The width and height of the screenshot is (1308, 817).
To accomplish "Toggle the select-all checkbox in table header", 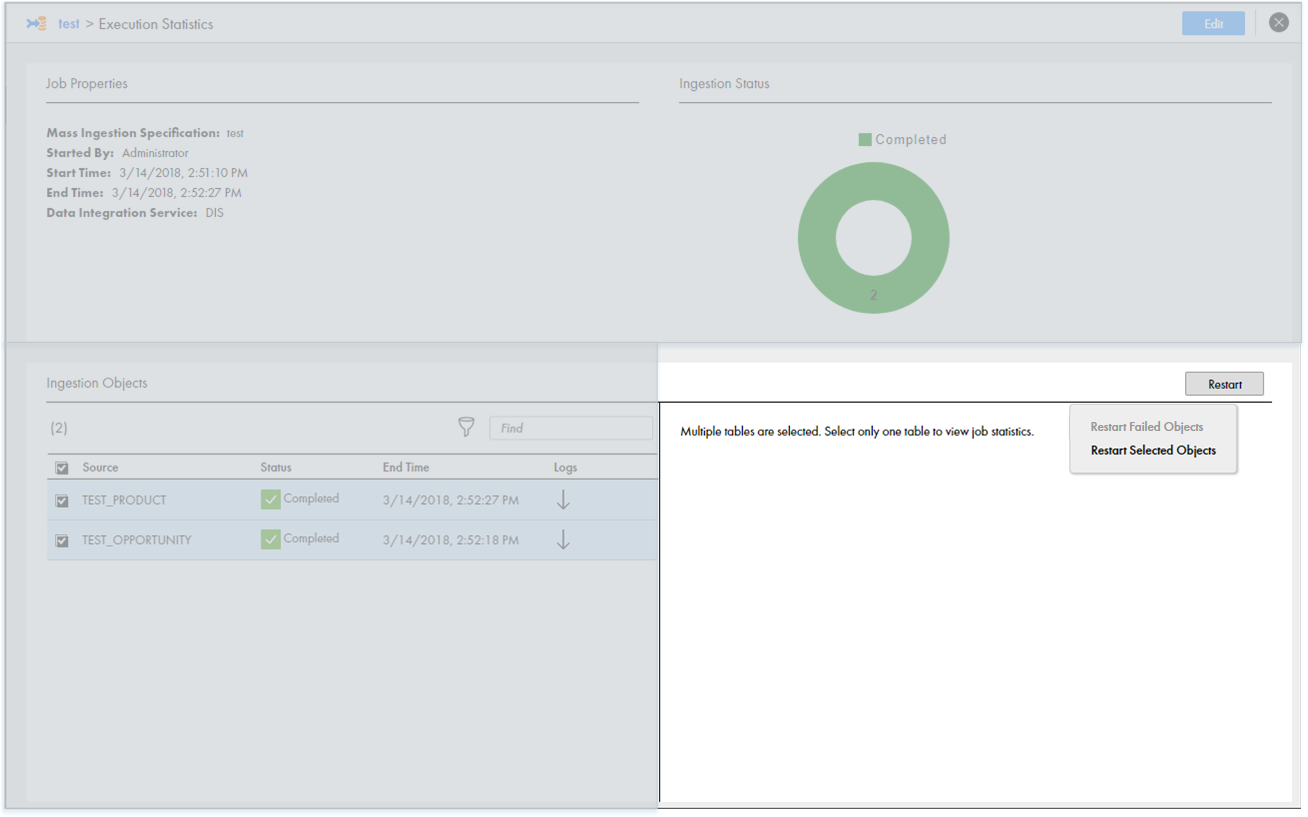I will pyautogui.click(x=62, y=468).
